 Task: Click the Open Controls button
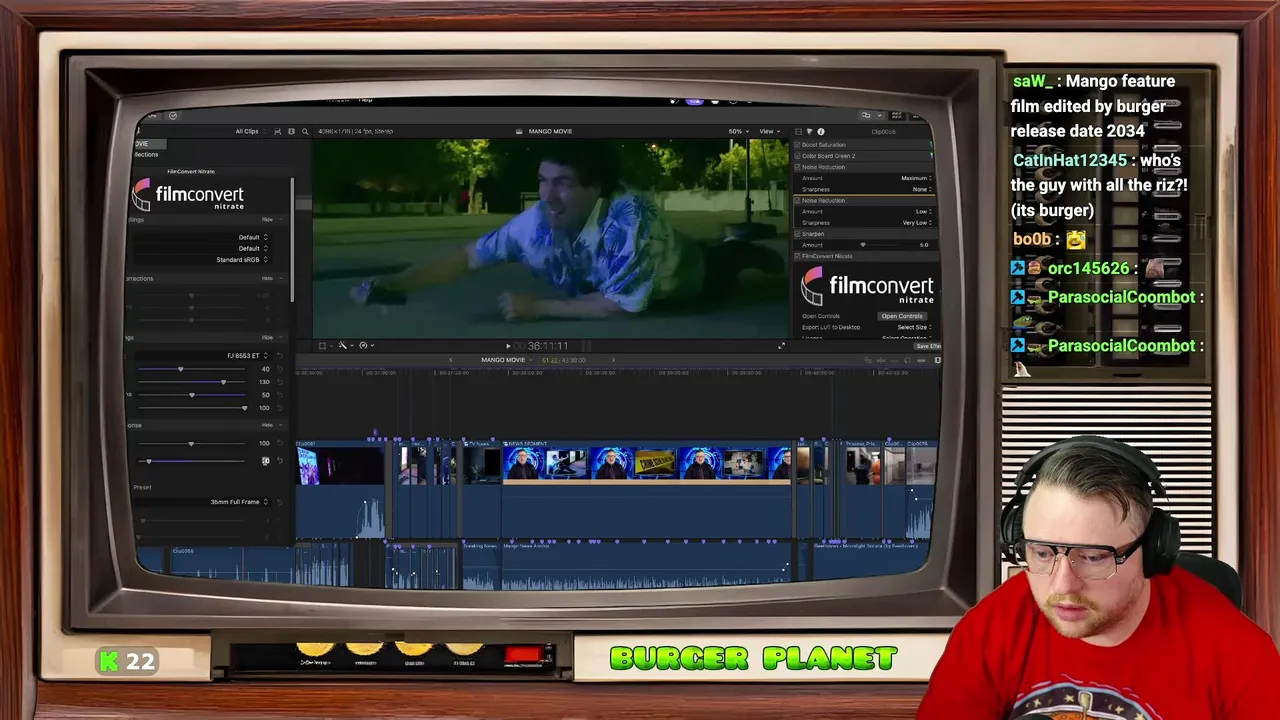902,316
